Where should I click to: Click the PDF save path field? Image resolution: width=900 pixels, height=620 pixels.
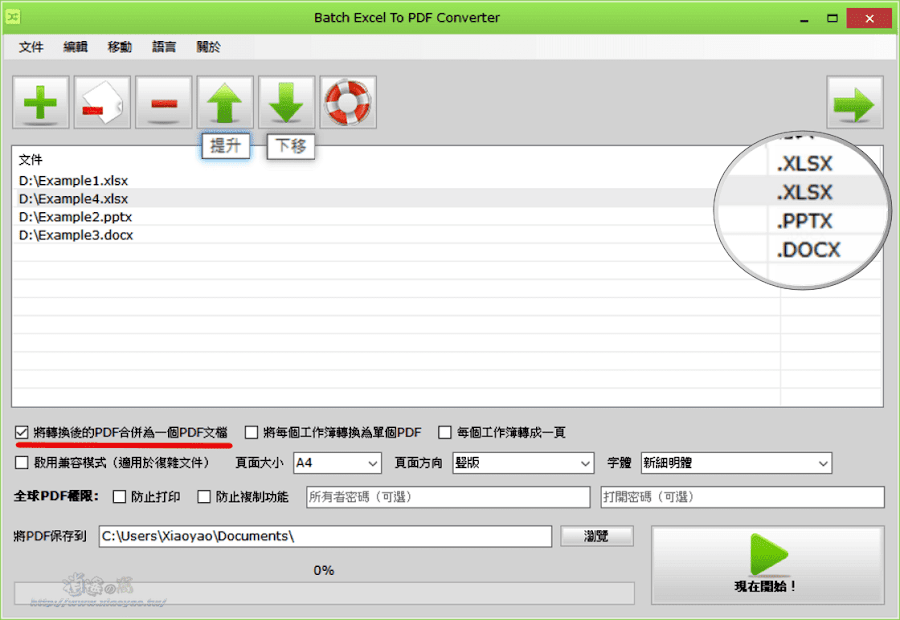click(x=325, y=536)
